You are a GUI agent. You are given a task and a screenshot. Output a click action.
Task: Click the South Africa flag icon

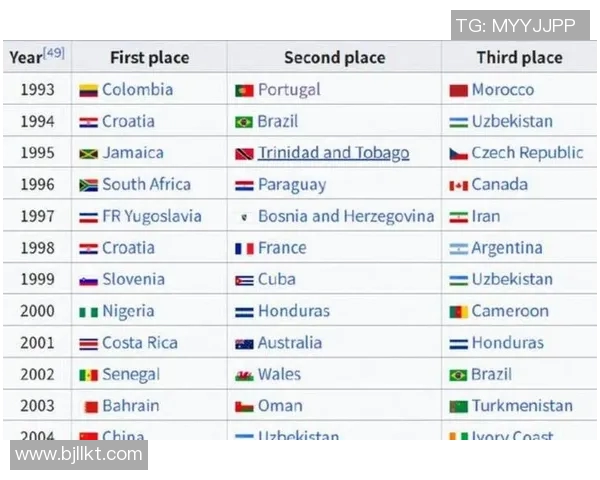(x=88, y=185)
